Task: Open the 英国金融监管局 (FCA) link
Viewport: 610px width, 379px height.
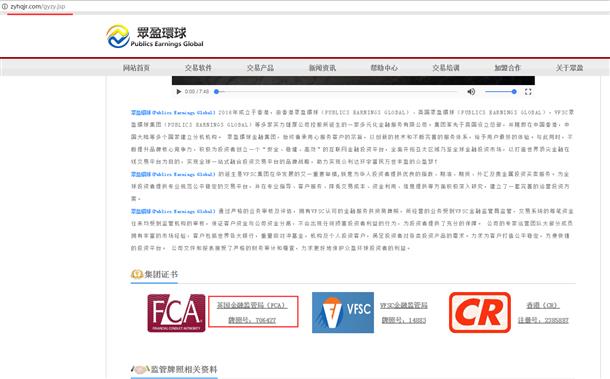Action: (x=252, y=305)
